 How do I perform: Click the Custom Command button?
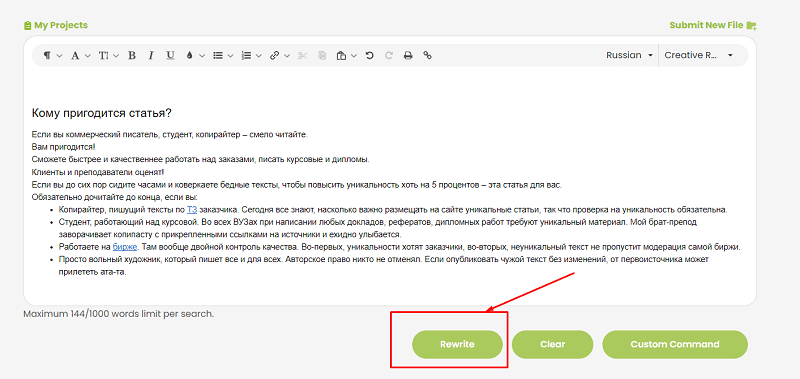click(675, 344)
